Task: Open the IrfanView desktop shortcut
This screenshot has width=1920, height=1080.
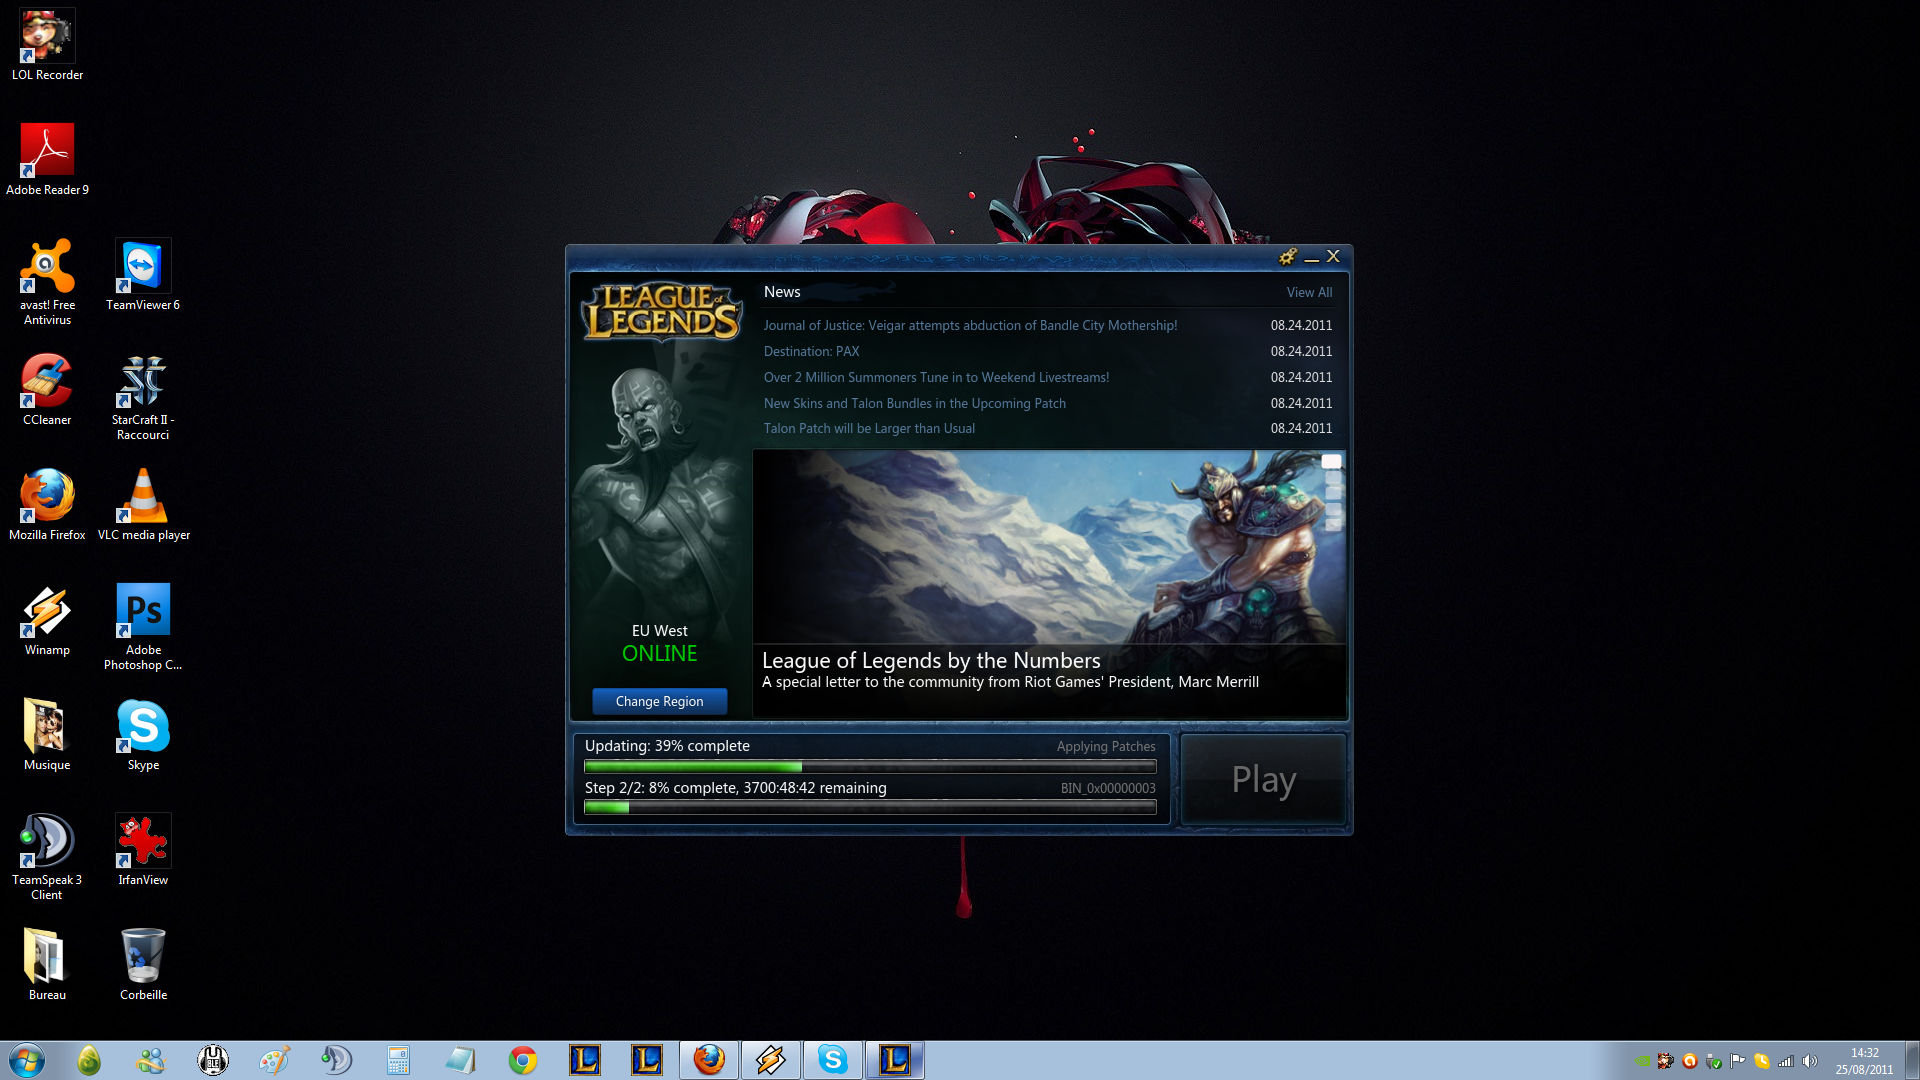Action: (143, 850)
